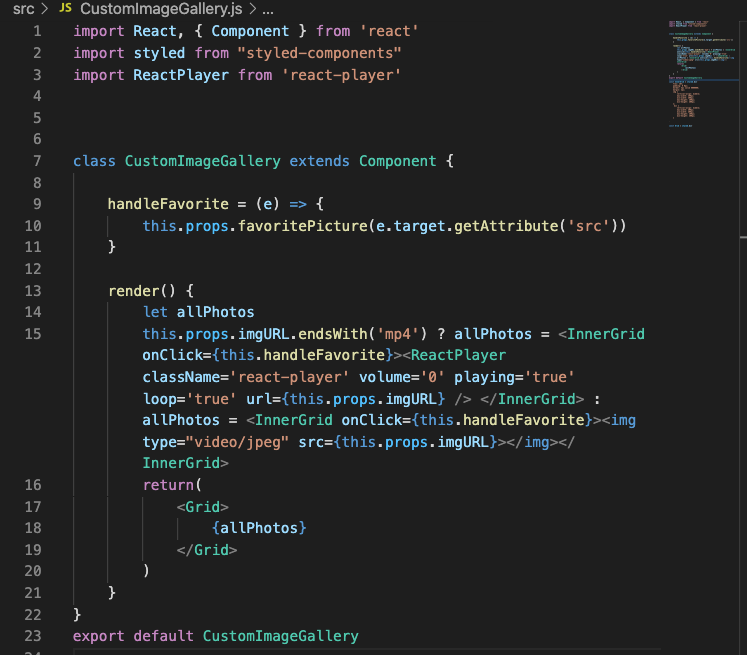Click class name 'CustomImageGallery' on line 7
This screenshot has width=747, height=655.
(x=202, y=161)
